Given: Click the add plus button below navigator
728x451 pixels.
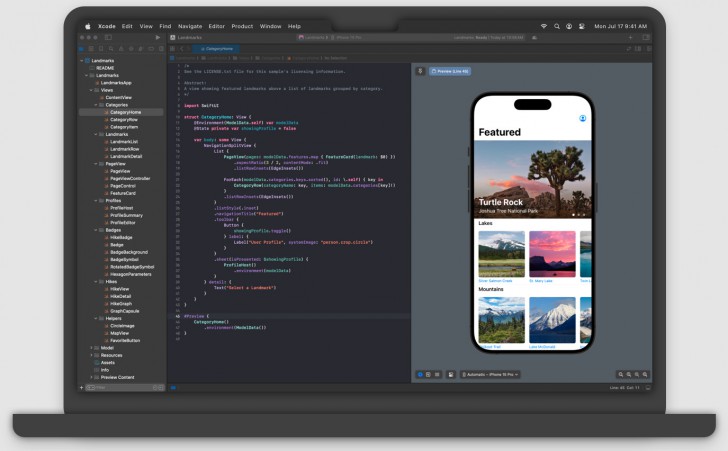Looking at the screenshot, I should 81,387.
